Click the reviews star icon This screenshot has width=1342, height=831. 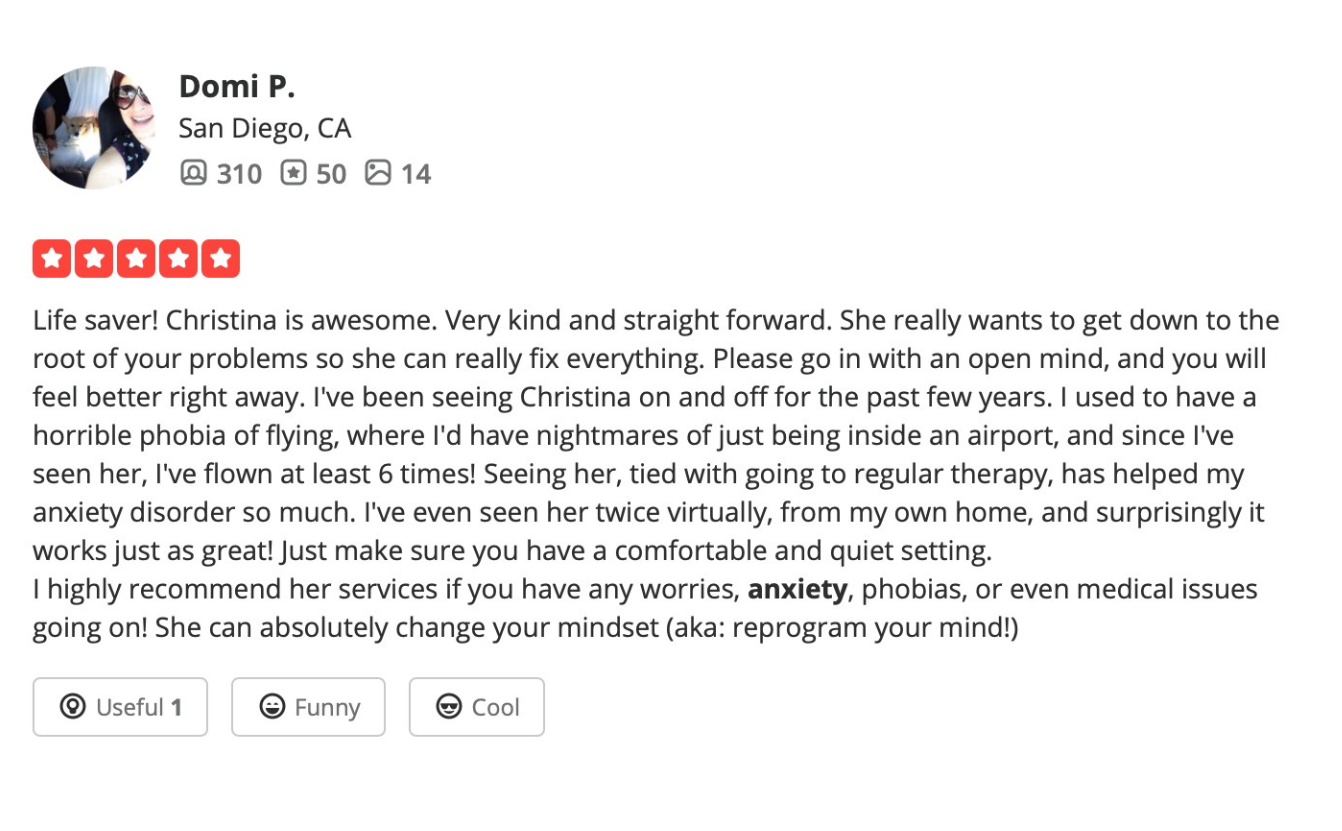tap(292, 173)
